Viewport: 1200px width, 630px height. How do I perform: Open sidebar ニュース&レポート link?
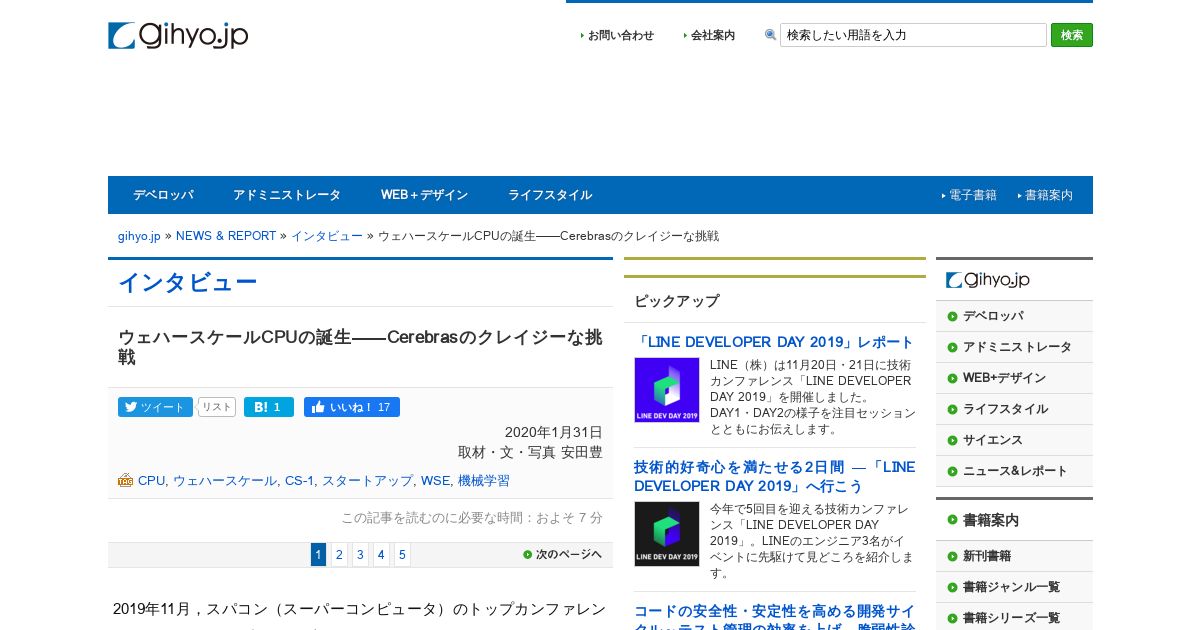click(1015, 471)
